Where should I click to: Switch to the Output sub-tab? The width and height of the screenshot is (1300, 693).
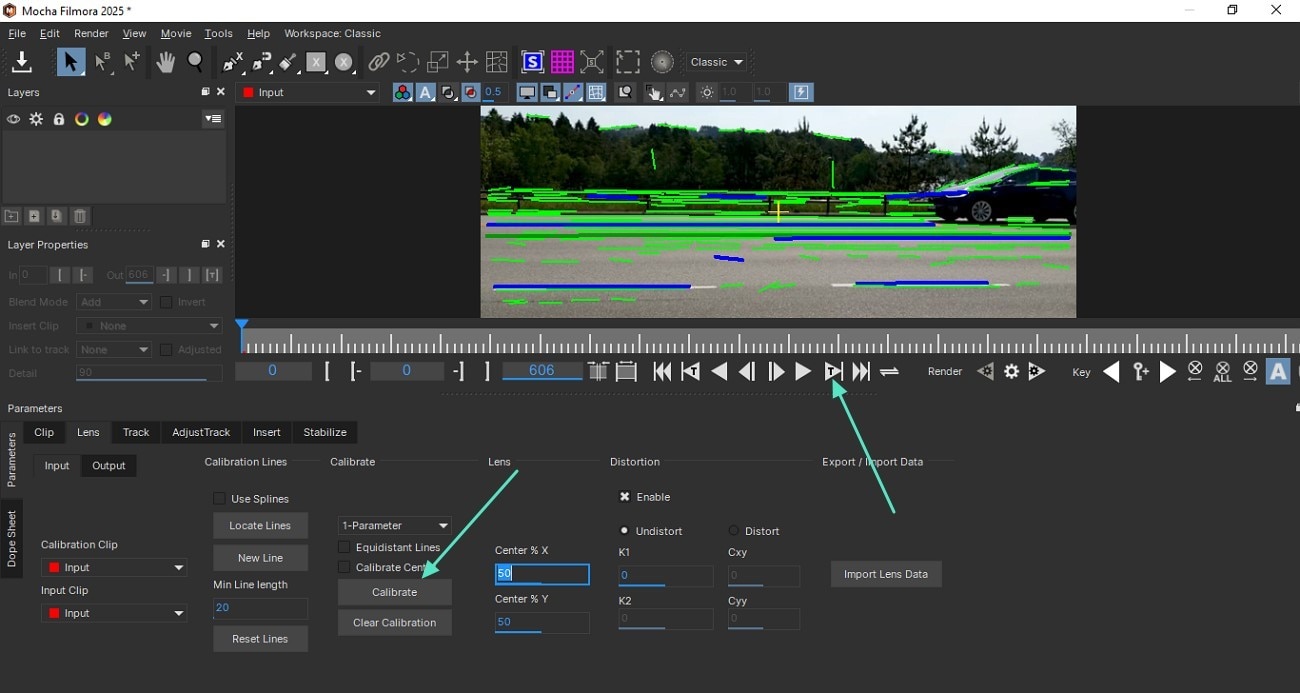coord(109,465)
